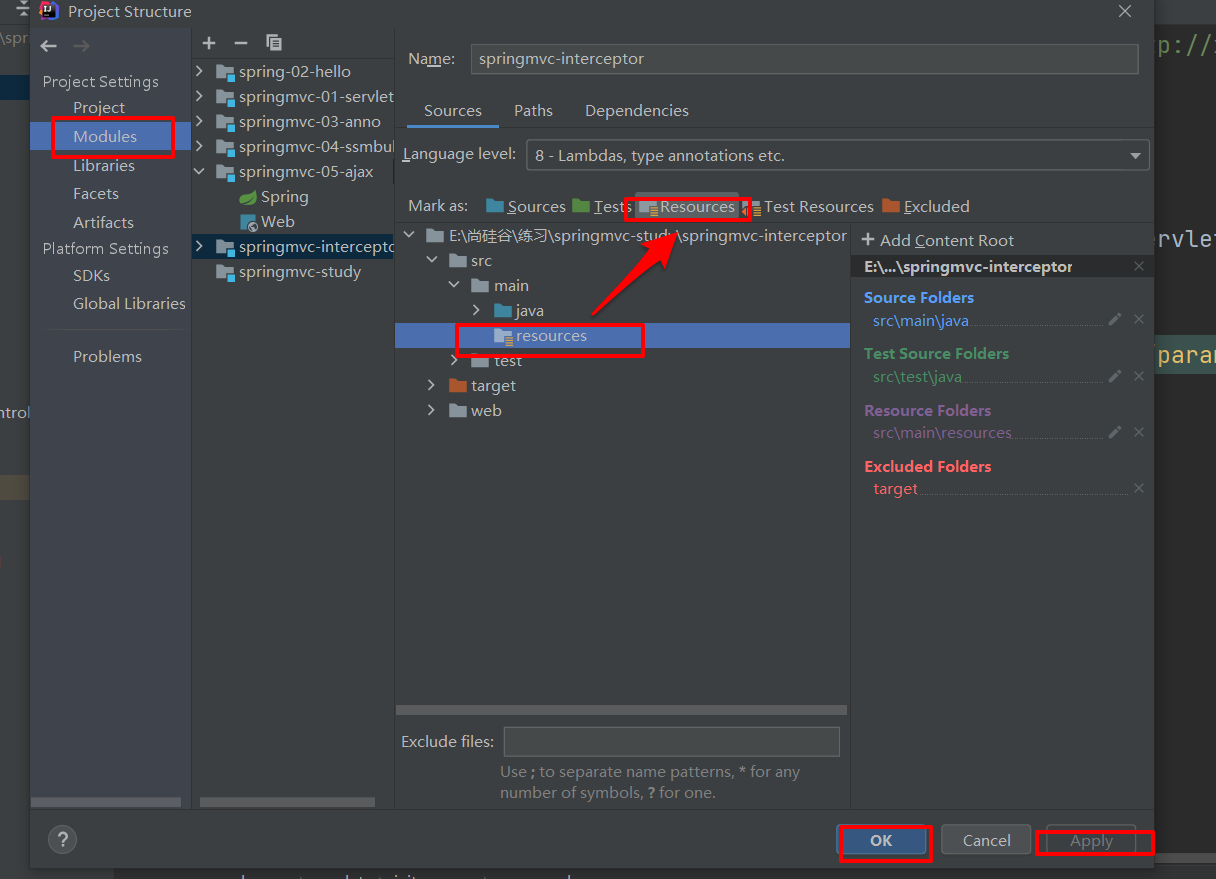The image size is (1216, 879).
Task: Mark the selected folder as Excluded
Action: click(935, 206)
